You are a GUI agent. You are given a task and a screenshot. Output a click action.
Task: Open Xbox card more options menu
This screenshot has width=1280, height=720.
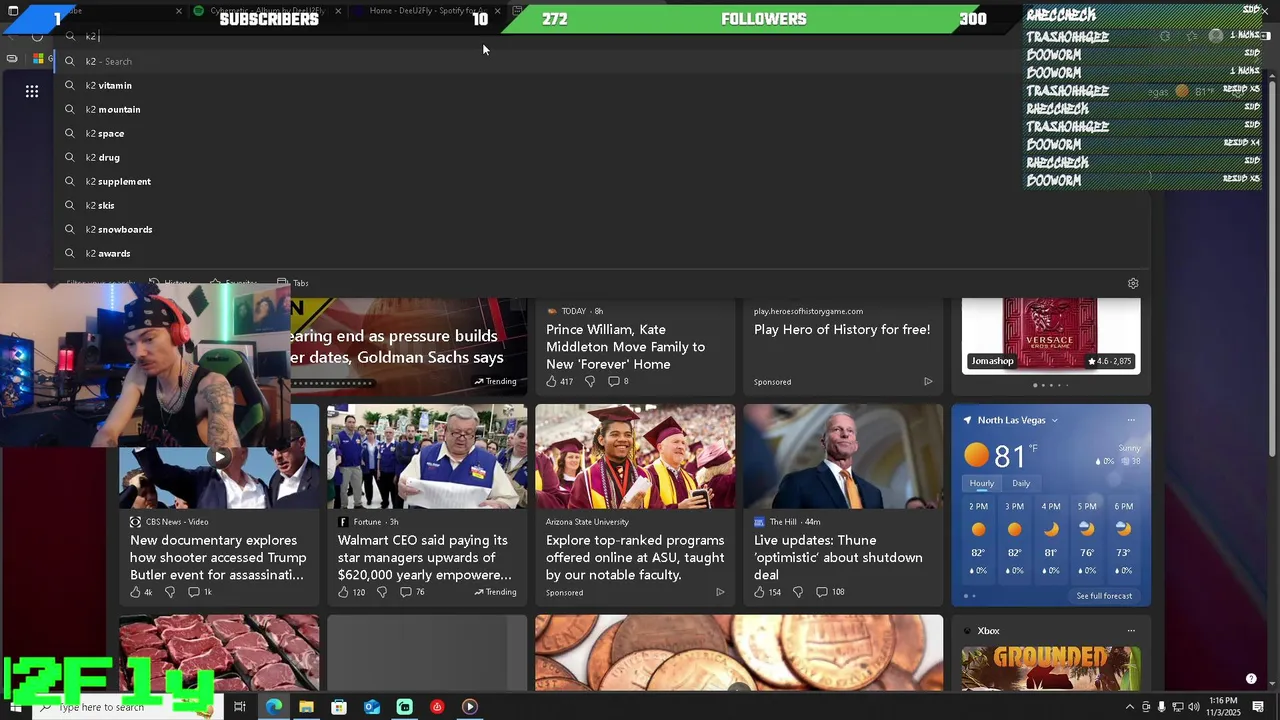pos(1131,631)
